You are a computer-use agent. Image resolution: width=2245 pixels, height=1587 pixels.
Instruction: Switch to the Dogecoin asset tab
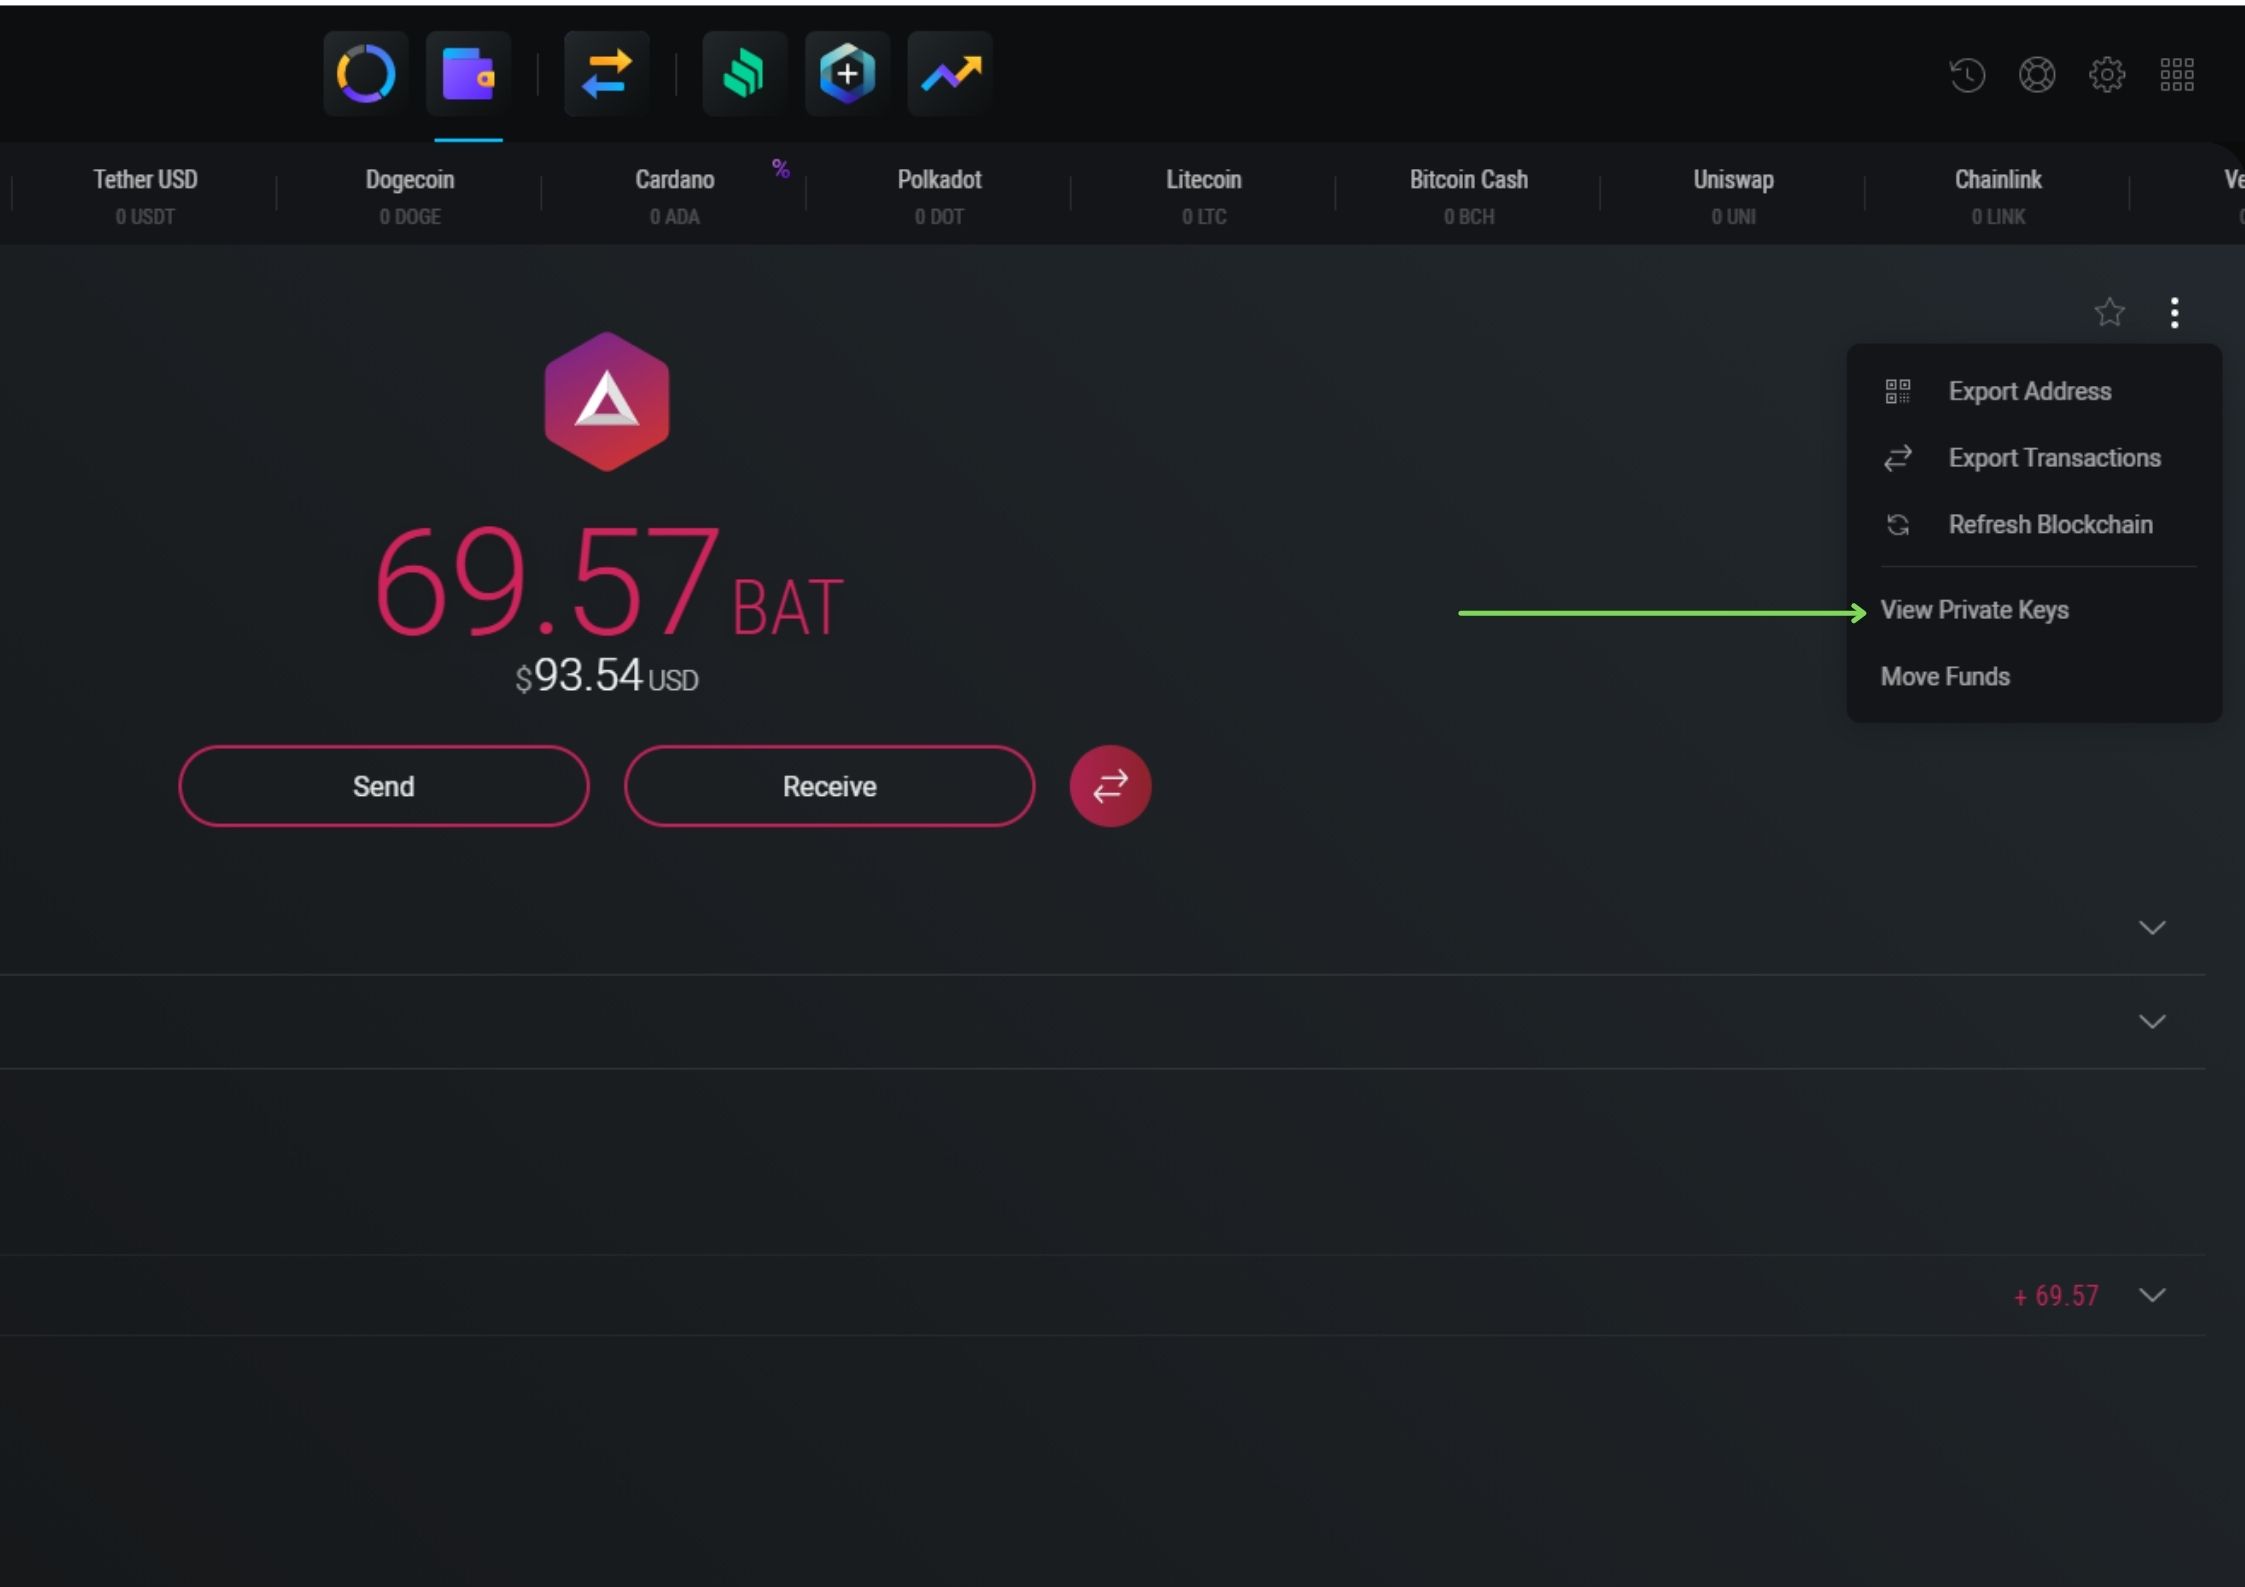click(x=410, y=196)
